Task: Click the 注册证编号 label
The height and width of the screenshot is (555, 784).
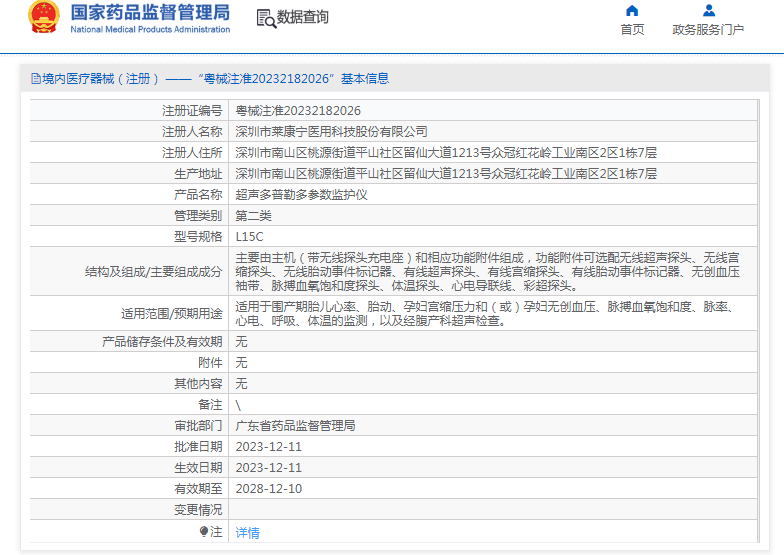Action: pyautogui.click(x=192, y=110)
